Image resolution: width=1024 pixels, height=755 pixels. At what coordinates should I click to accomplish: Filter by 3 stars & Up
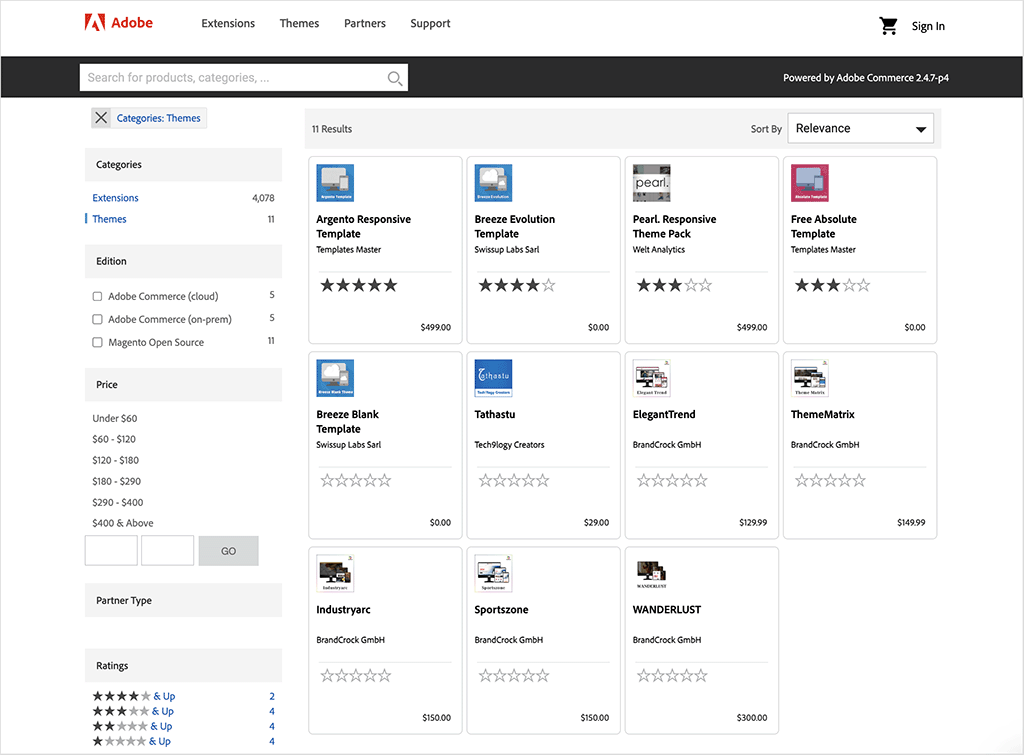pos(133,711)
